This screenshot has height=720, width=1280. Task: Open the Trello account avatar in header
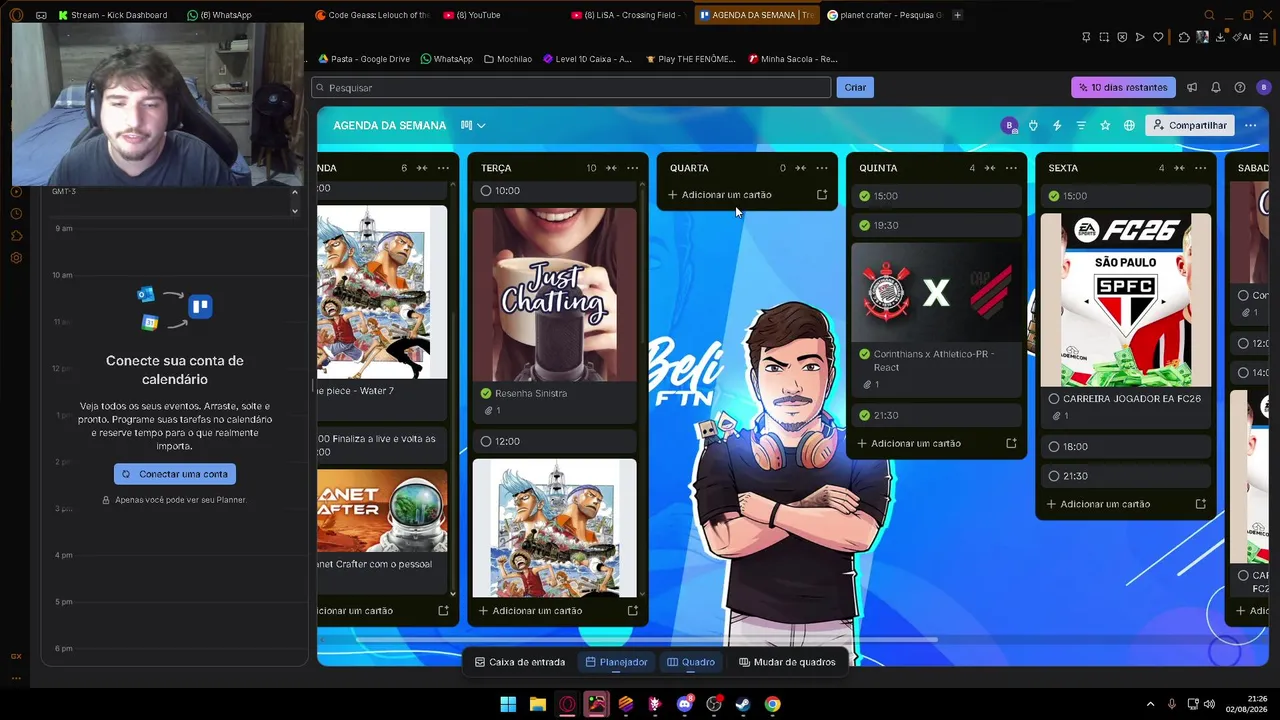click(1263, 87)
